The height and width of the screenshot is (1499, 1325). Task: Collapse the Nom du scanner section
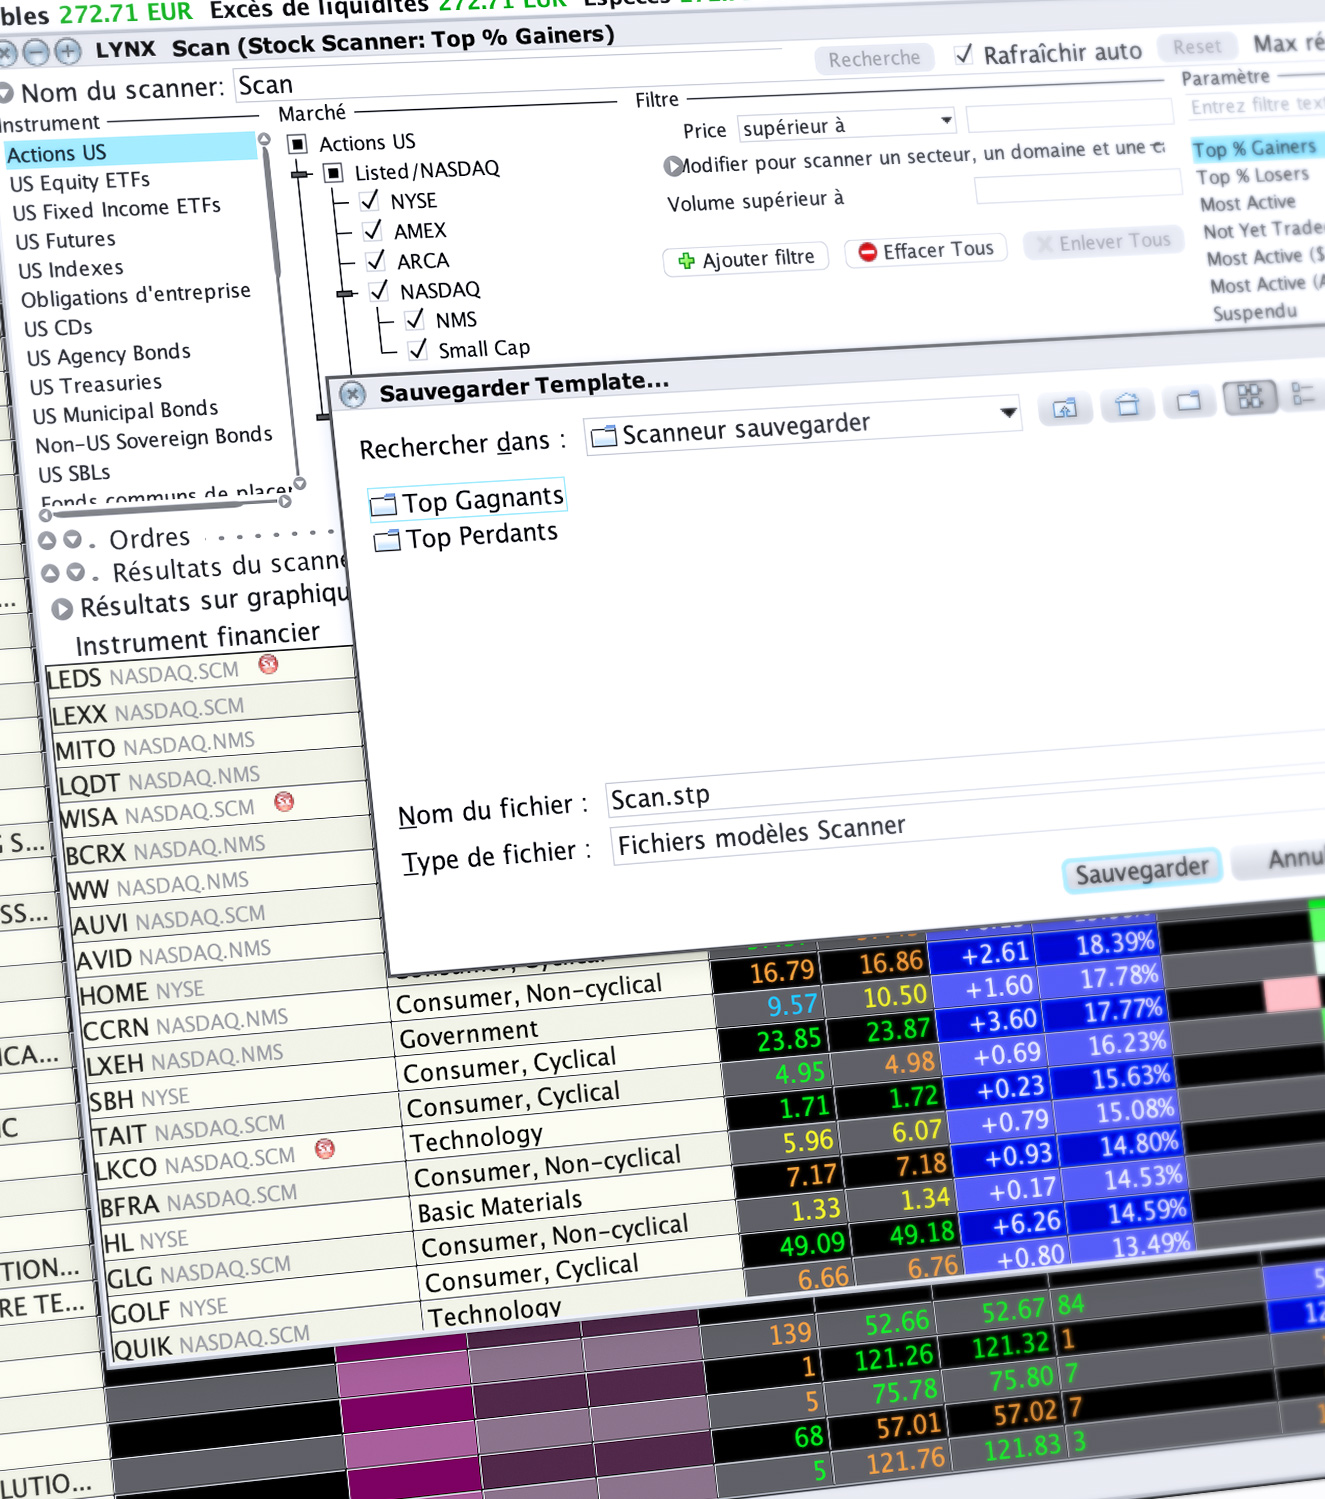point(5,93)
